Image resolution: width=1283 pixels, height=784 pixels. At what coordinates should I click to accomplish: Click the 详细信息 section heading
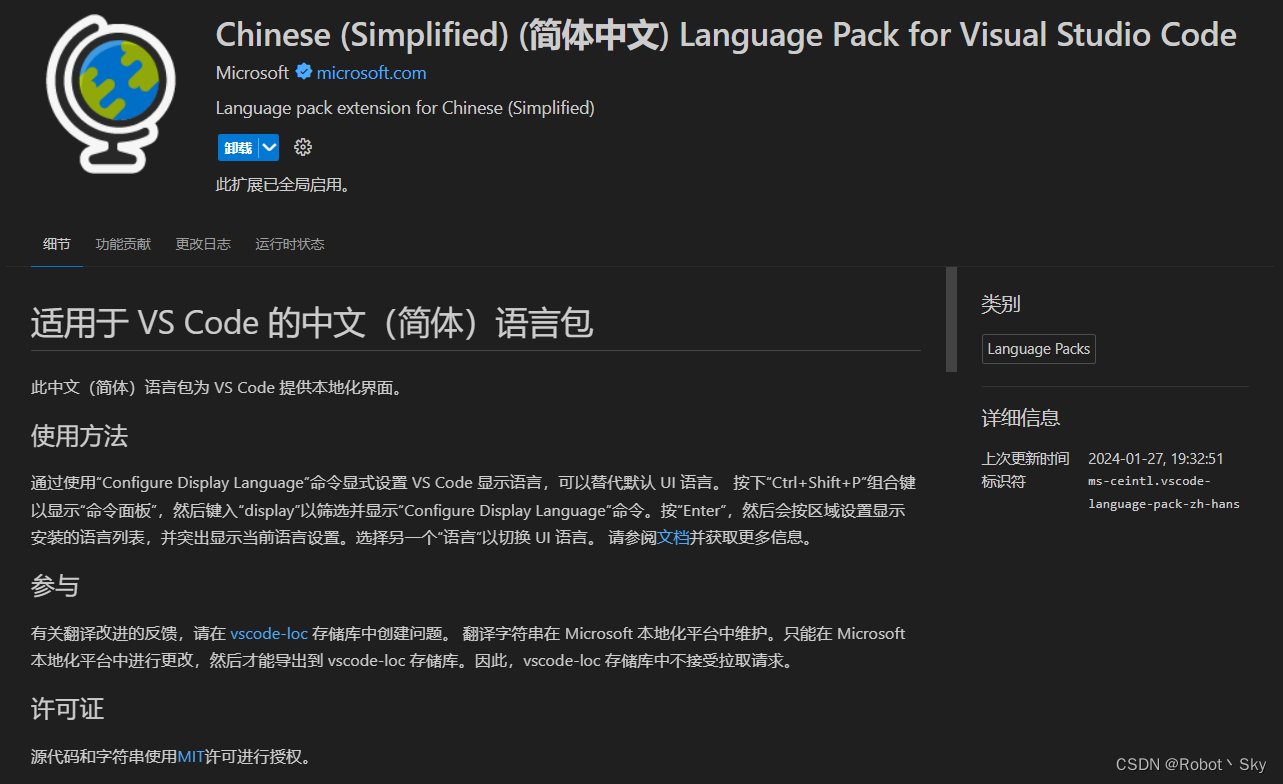click(1021, 418)
